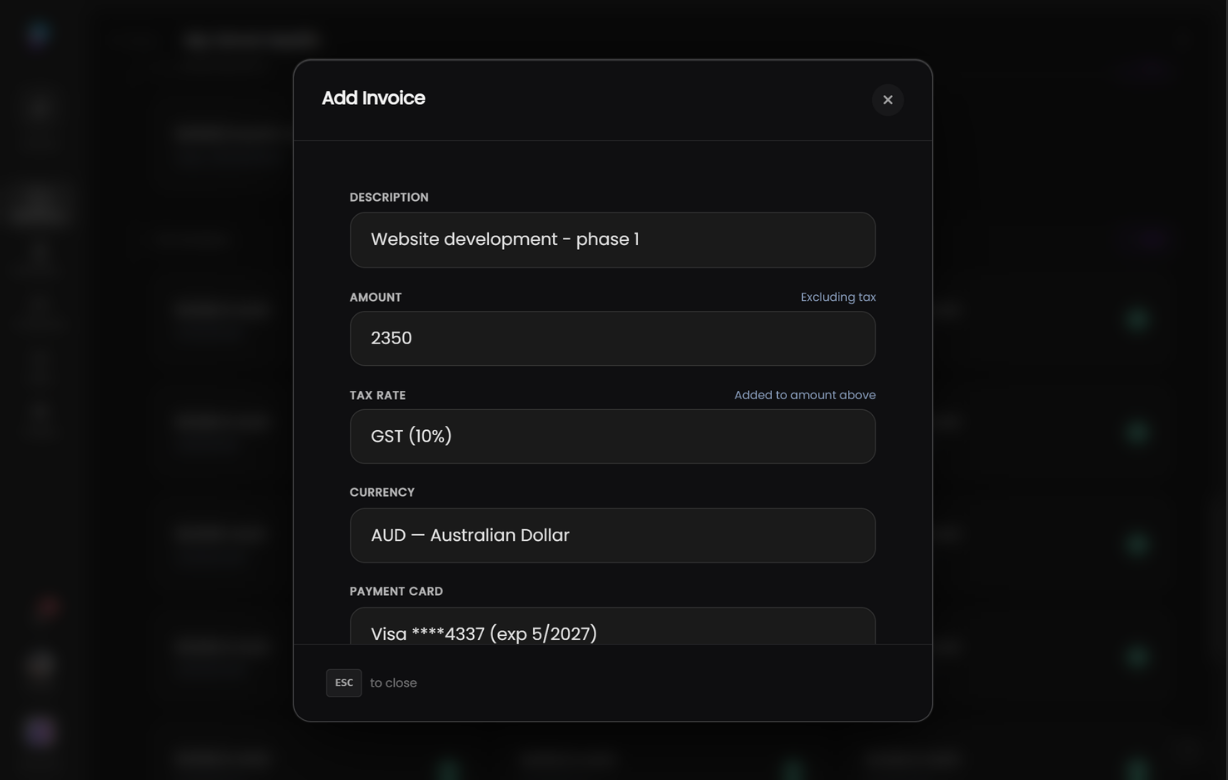1228x780 pixels.
Task: Close the Add Invoice dialog
Action: (887, 99)
